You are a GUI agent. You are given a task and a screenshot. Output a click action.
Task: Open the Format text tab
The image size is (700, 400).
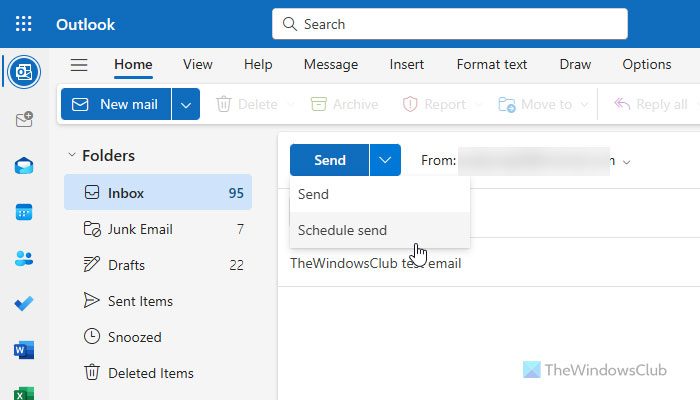point(491,64)
